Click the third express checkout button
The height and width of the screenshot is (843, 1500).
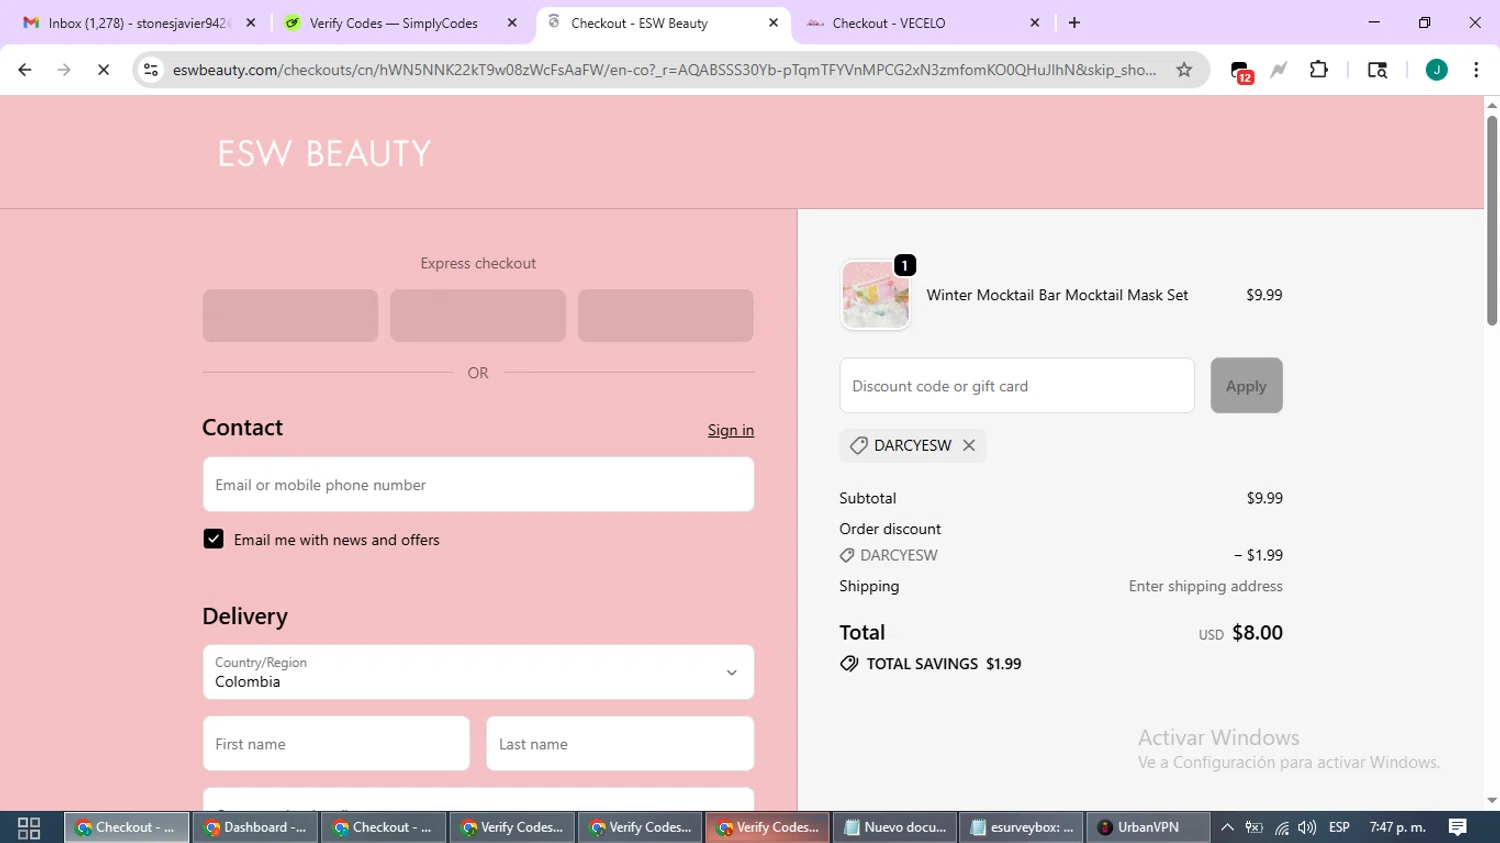[666, 316]
